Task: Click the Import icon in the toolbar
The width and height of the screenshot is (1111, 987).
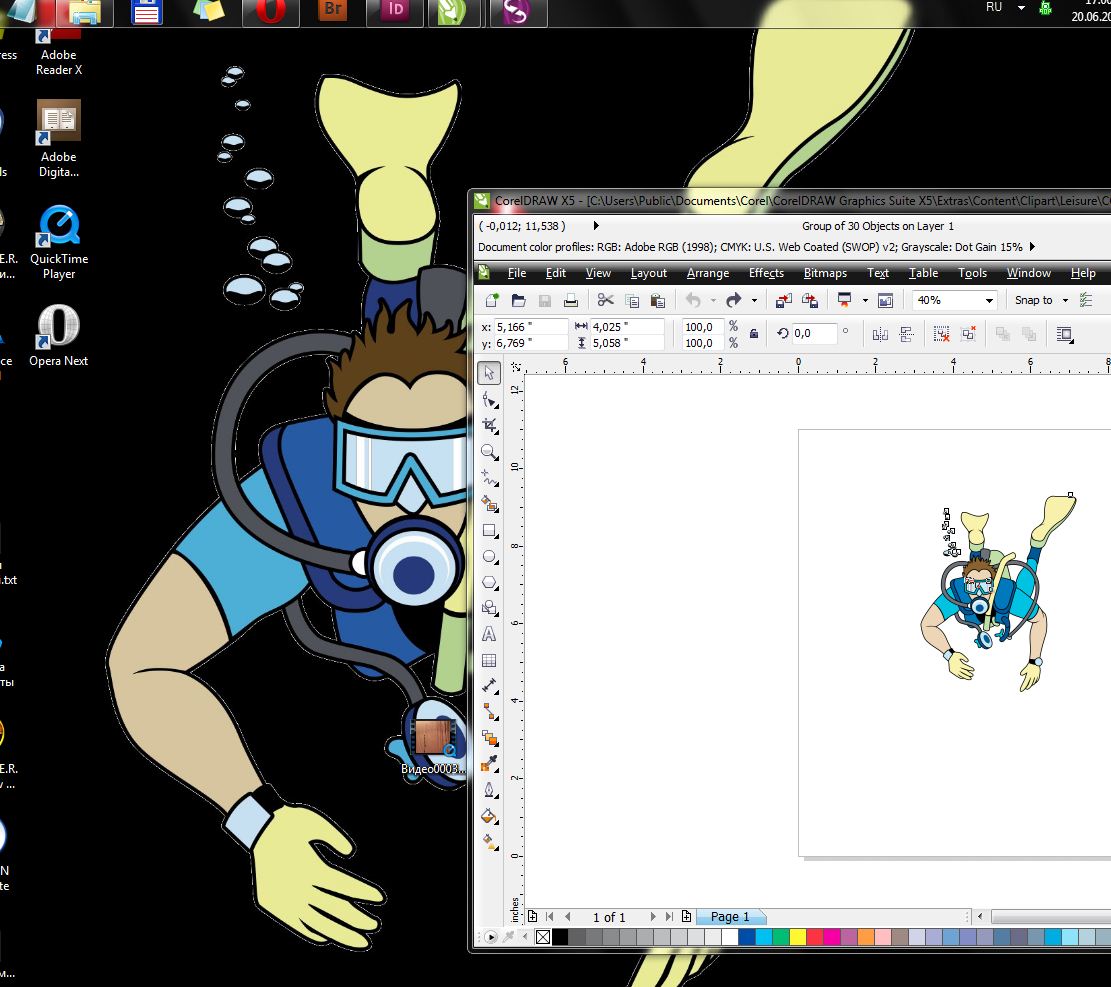Action: point(784,300)
